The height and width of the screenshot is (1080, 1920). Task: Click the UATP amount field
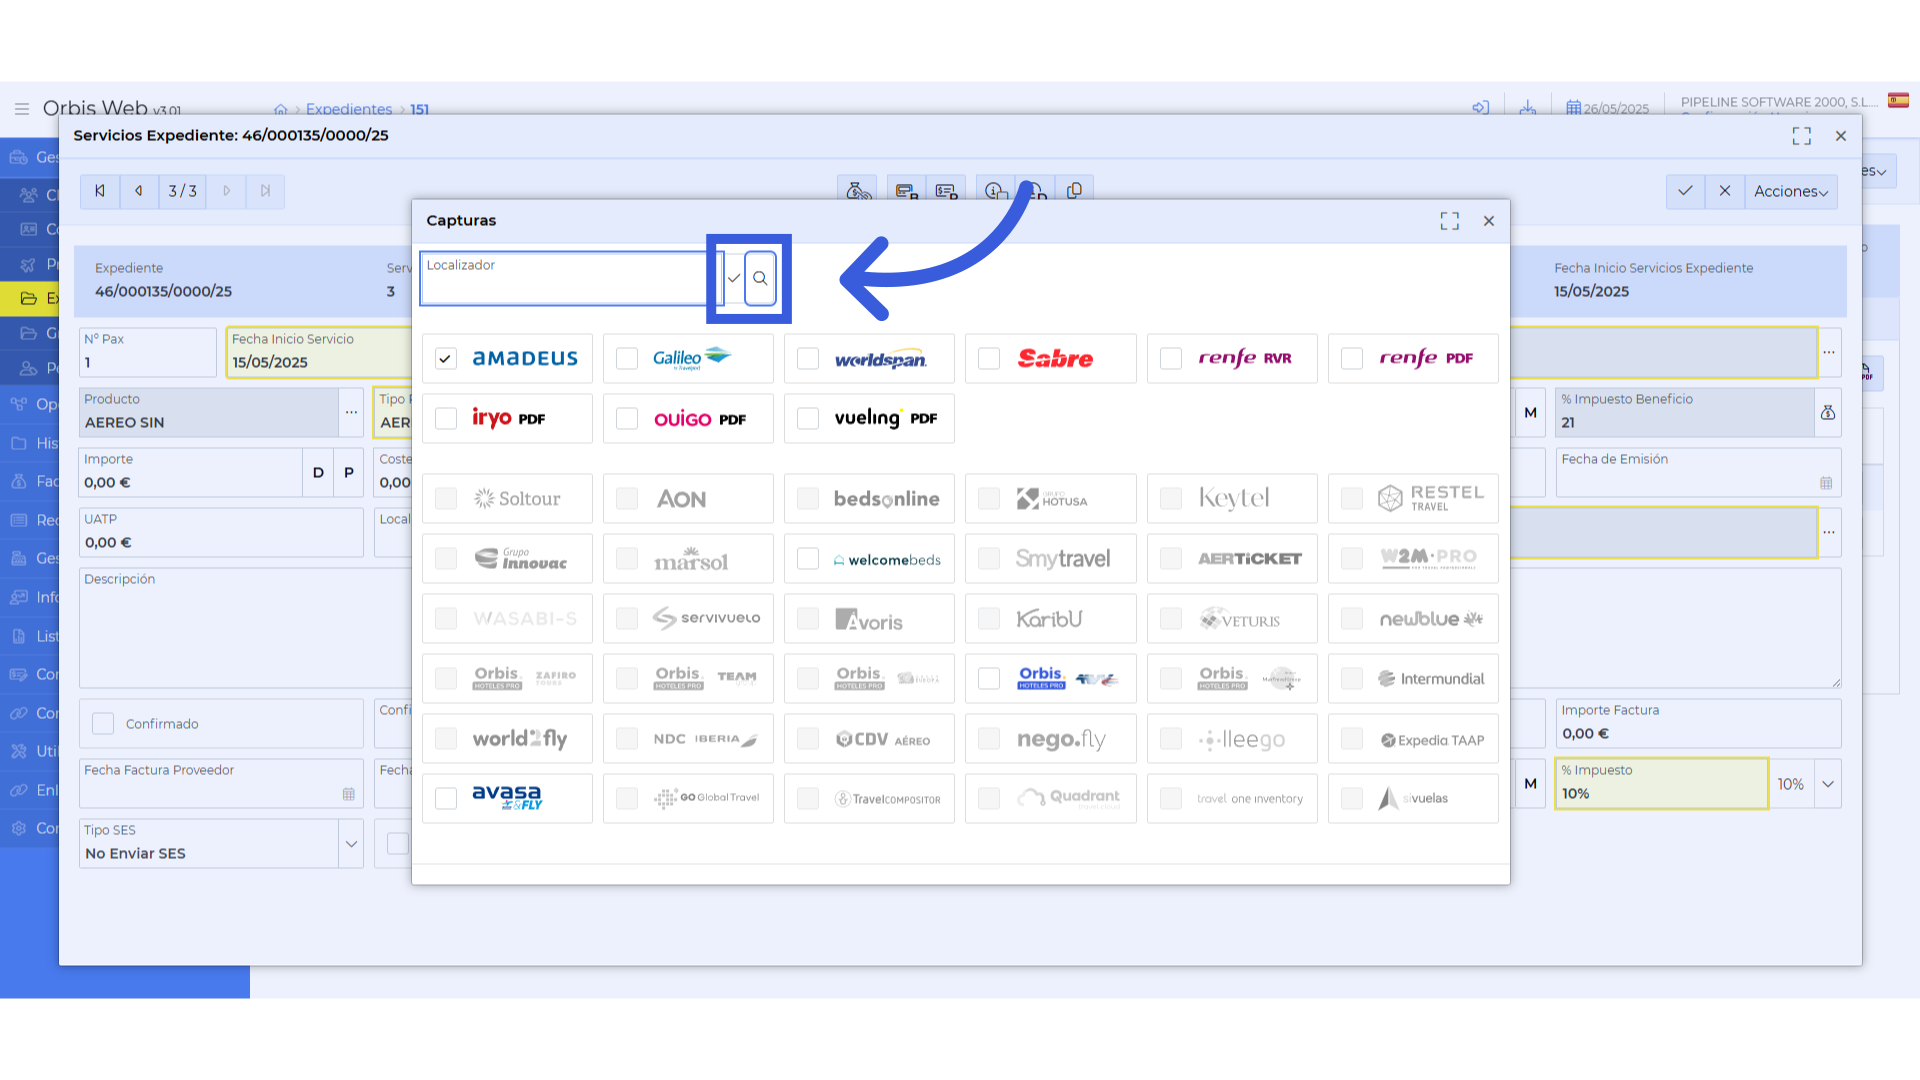[x=221, y=532]
